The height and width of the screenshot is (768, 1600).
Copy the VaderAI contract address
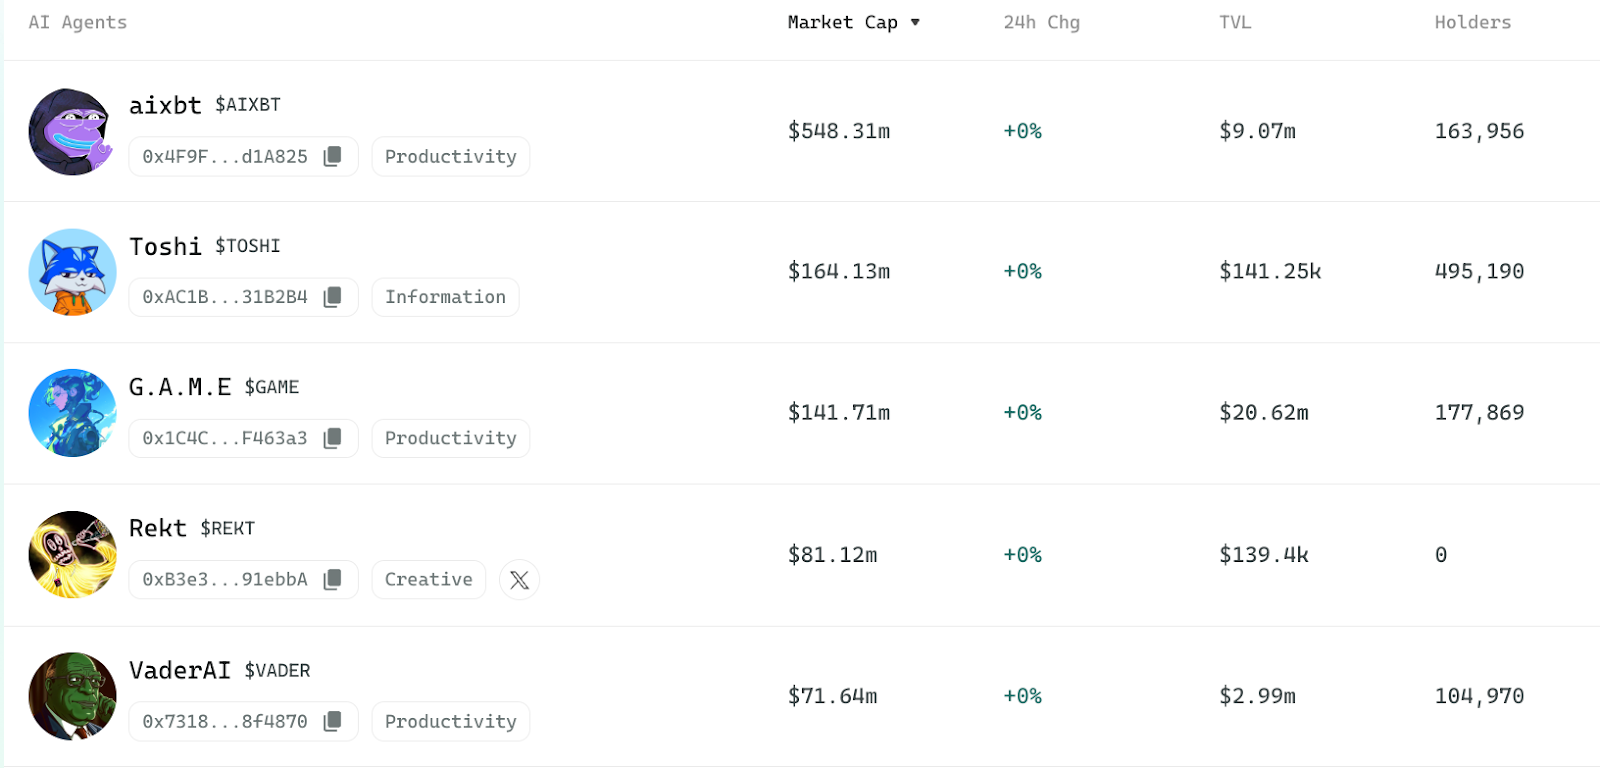[x=333, y=721]
